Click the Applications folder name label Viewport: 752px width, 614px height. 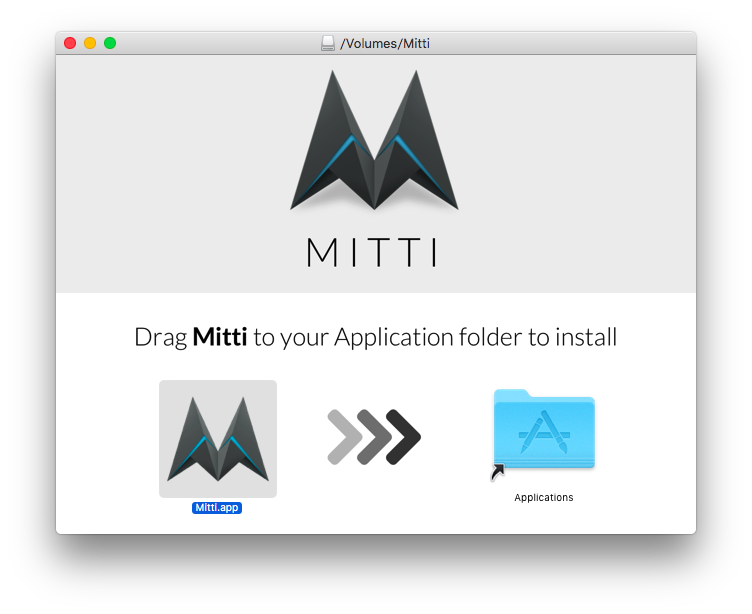(543, 497)
